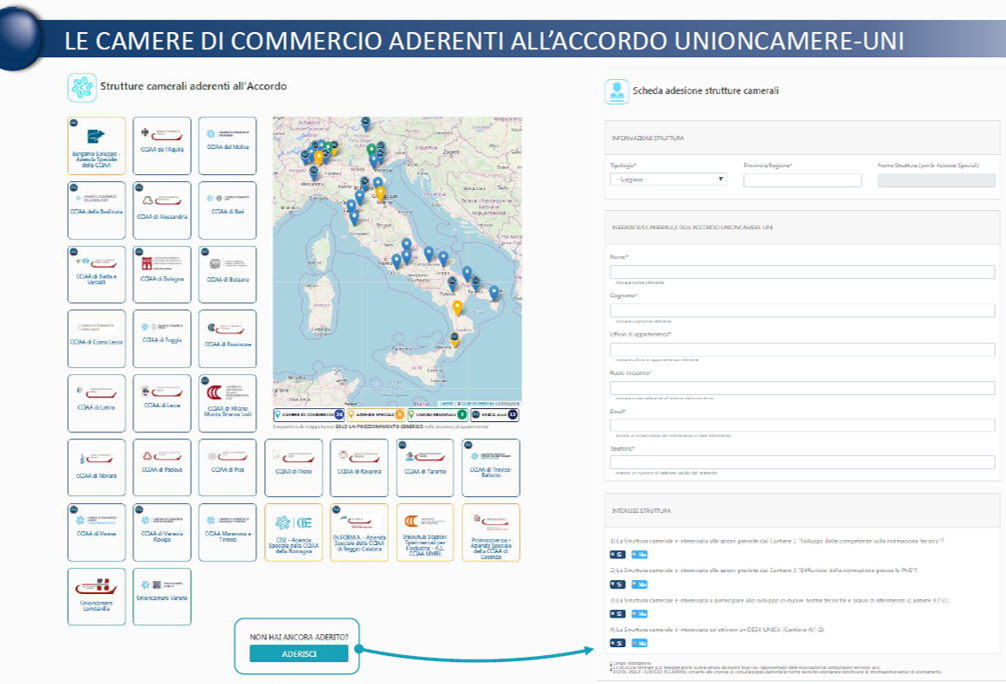Choose Sì for question 1 on Cantiere 1
Viewport: 1006px width, 684px height.
[617, 554]
